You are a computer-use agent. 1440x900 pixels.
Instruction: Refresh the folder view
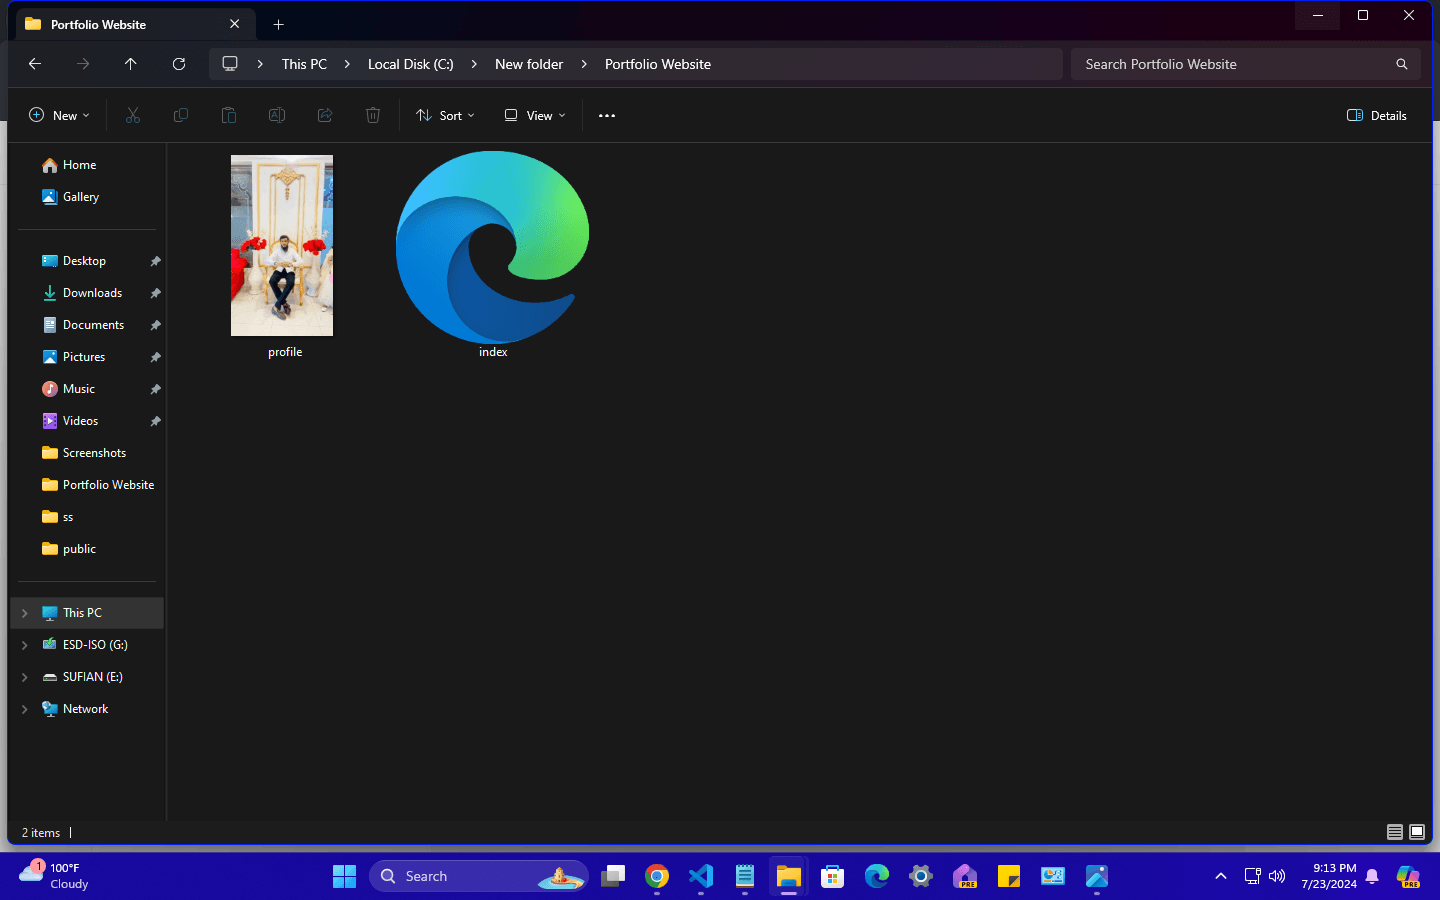pos(179,64)
